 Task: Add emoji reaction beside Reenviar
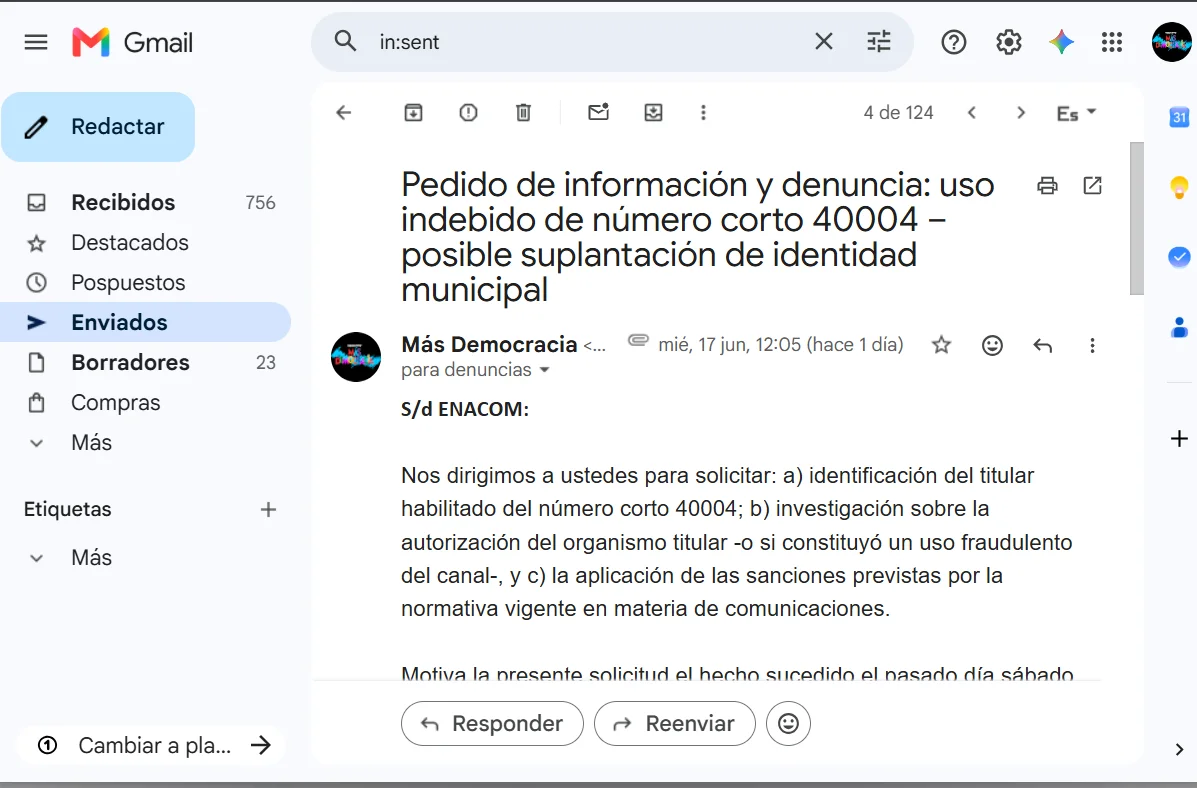[789, 723]
